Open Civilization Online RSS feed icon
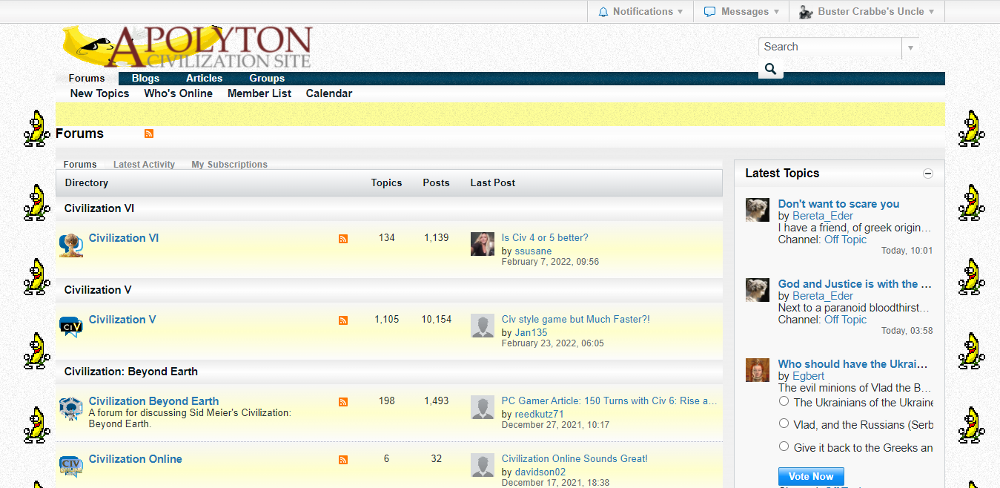Image resolution: width=1000 pixels, height=488 pixels. [343, 459]
